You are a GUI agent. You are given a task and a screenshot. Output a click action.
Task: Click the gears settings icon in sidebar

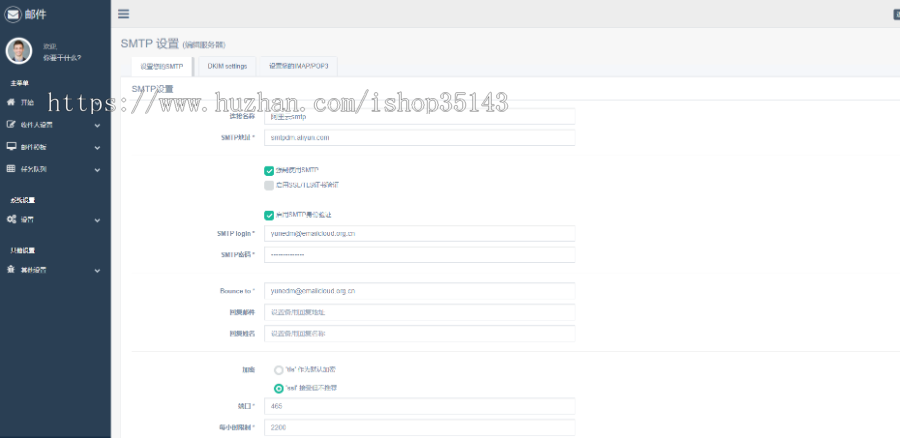[11, 219]
